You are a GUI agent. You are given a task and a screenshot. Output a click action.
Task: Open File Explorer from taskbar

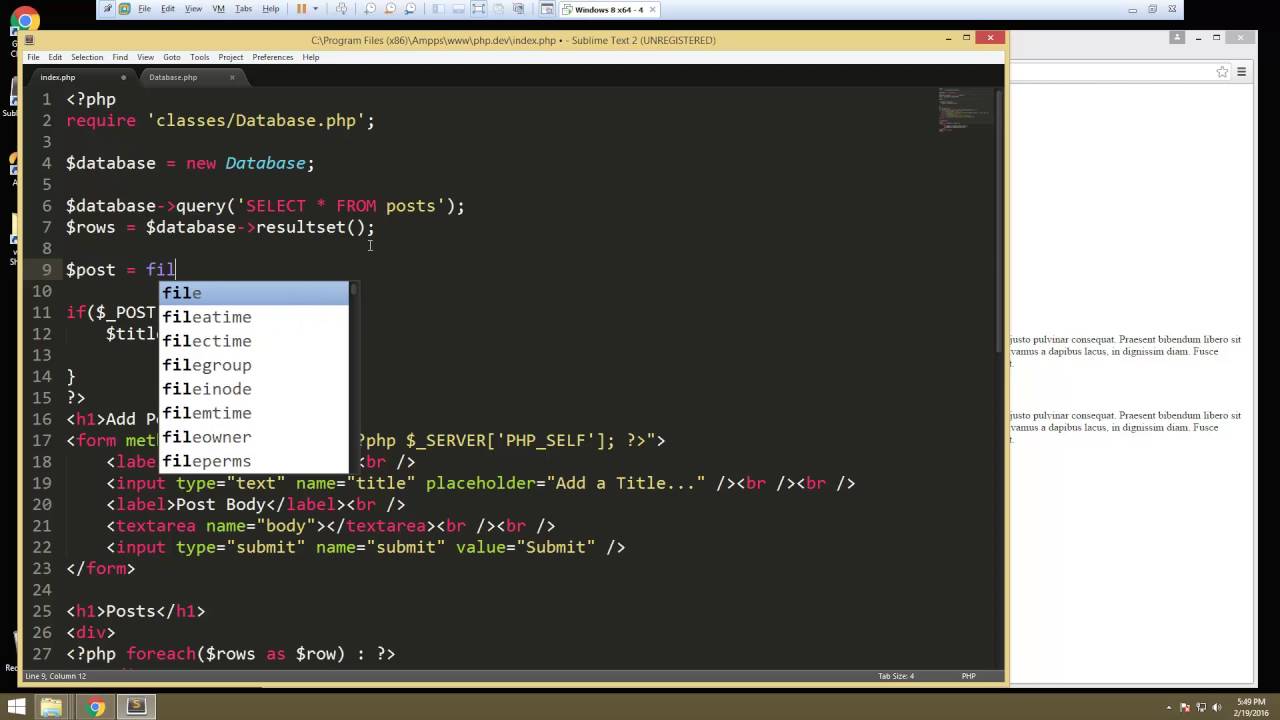[x=51, y=707]
